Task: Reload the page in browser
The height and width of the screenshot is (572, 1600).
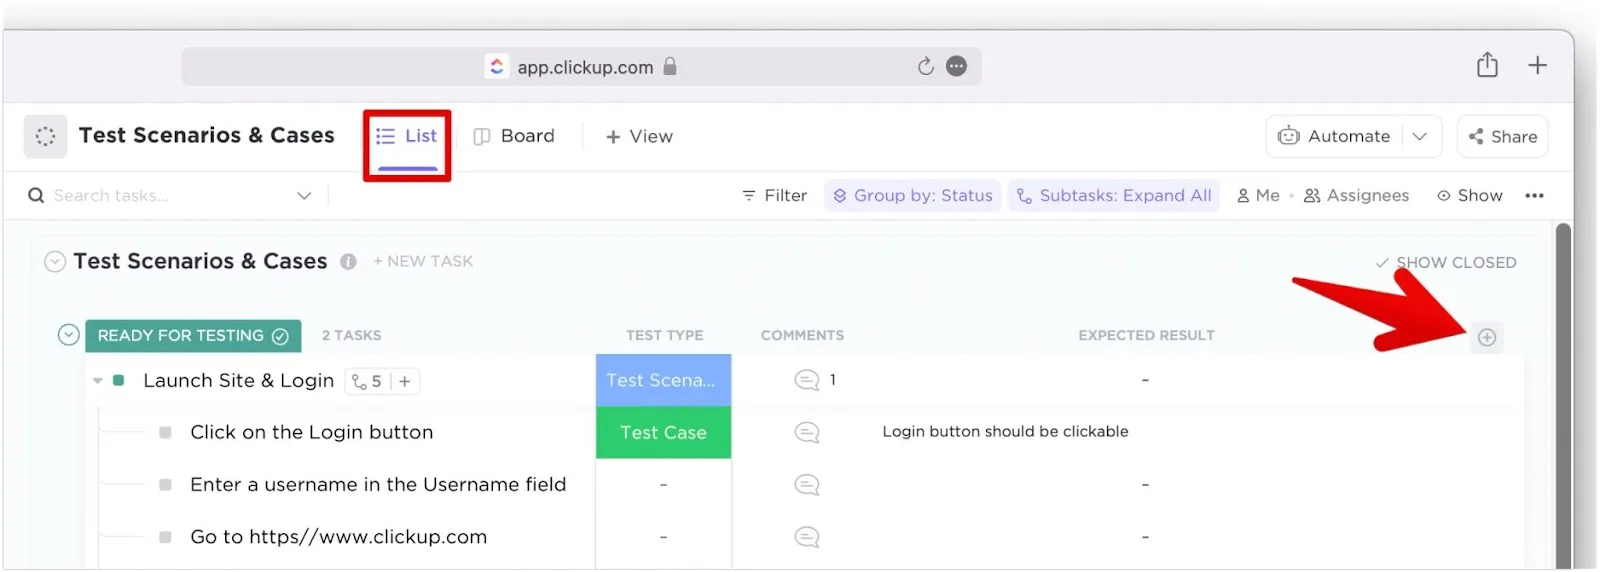Action: point(925,67)
